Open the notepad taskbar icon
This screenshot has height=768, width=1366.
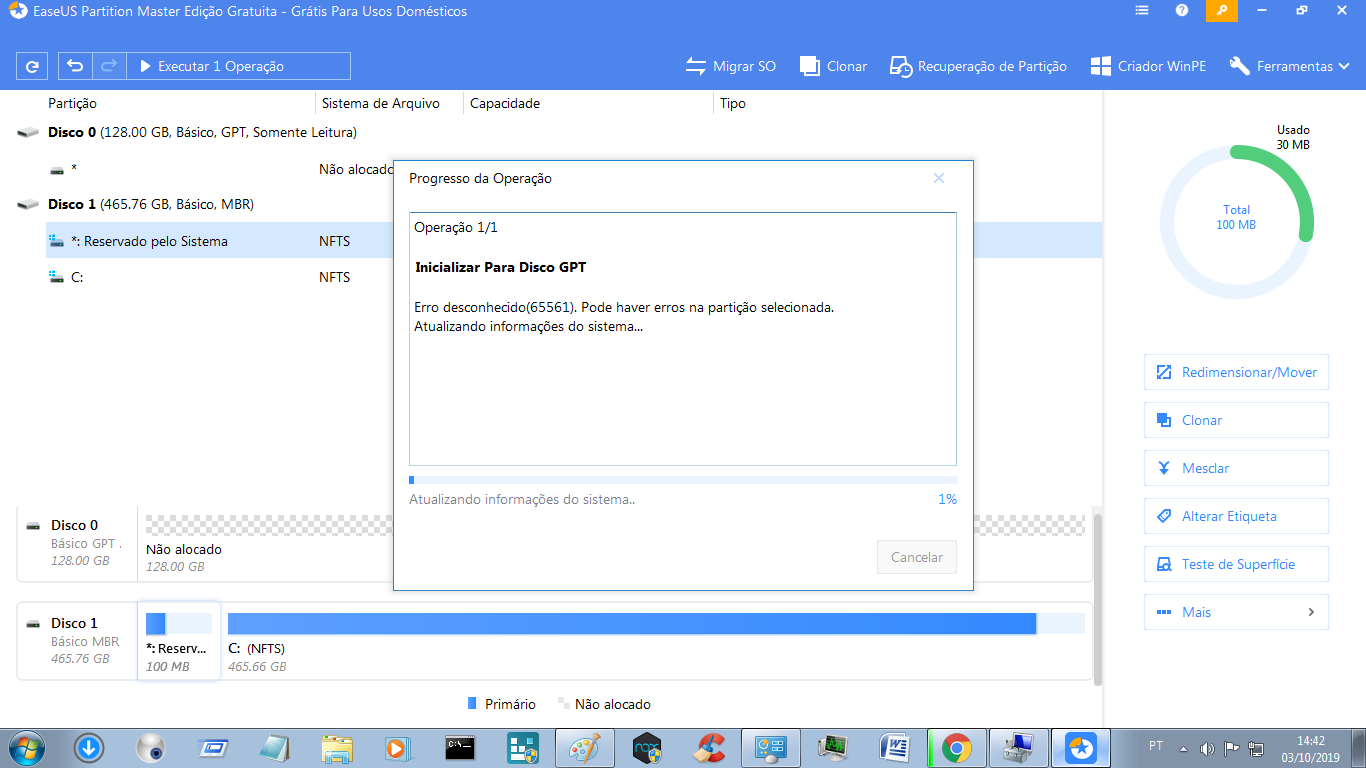click(x=274, y=747)
